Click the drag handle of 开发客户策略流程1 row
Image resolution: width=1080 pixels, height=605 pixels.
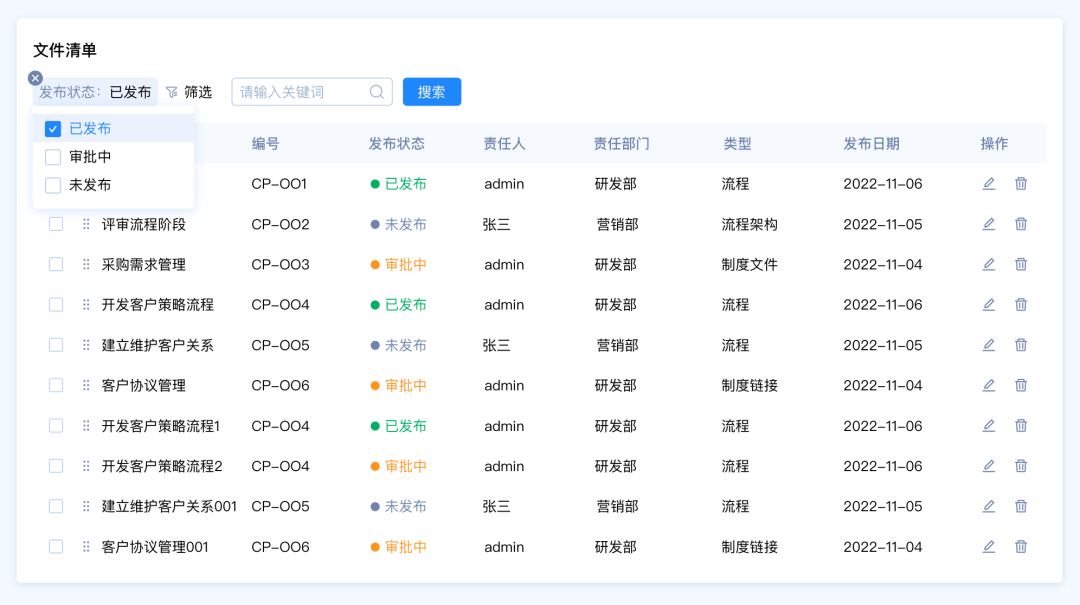(x=86, y=426)
